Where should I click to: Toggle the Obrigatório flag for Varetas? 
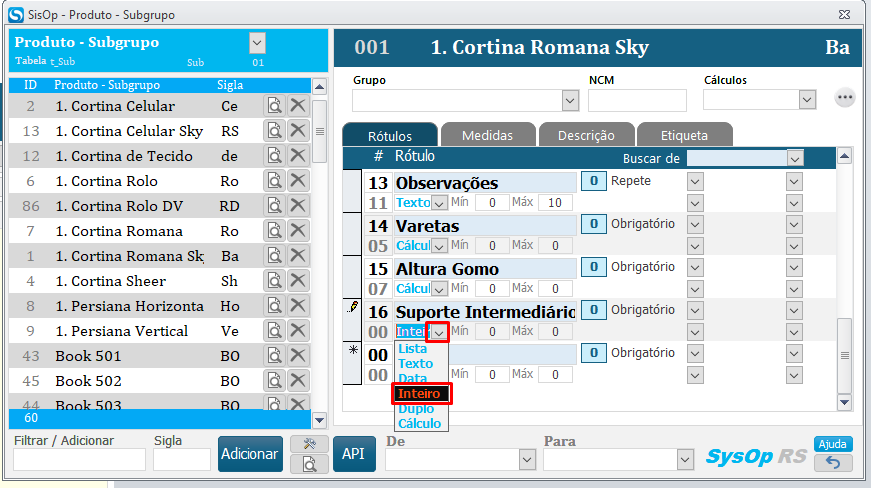pos(593,224)
